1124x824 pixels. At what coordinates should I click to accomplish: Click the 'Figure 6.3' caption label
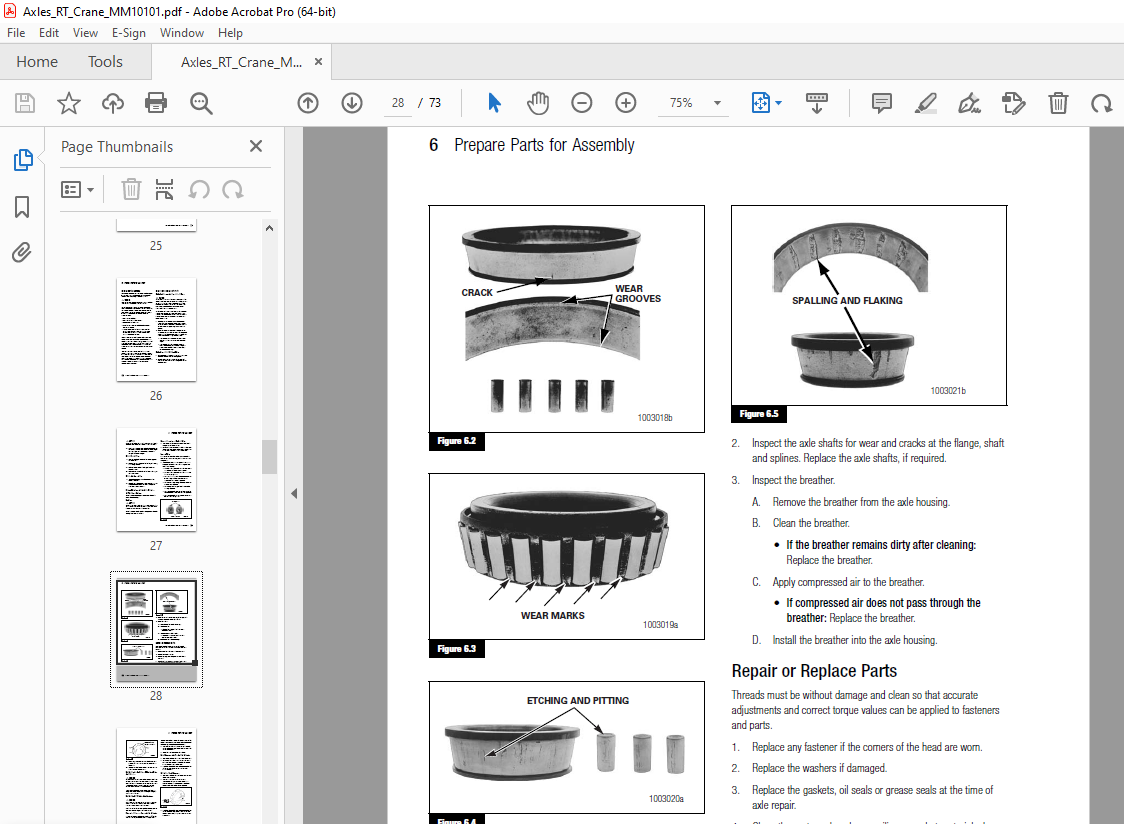(457, 649)
